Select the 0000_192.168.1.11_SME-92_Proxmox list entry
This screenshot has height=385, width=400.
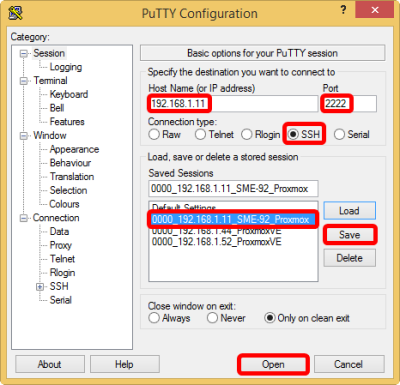(233, 219)
